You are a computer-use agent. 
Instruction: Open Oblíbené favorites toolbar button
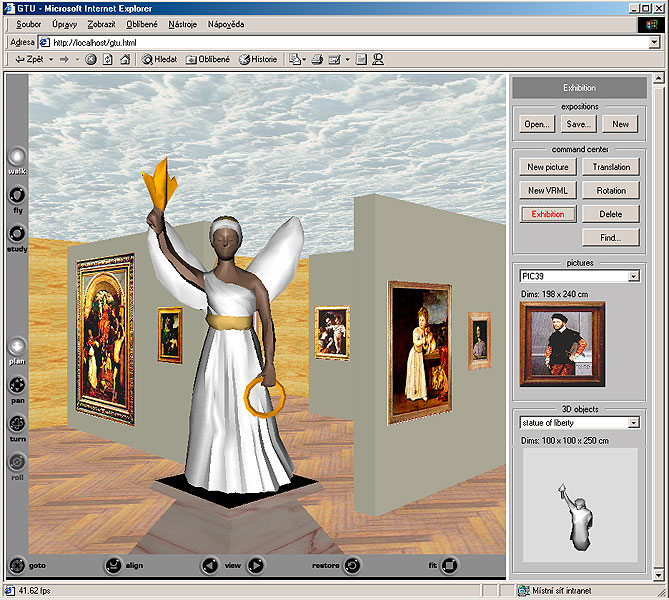[x=208, y=59]
